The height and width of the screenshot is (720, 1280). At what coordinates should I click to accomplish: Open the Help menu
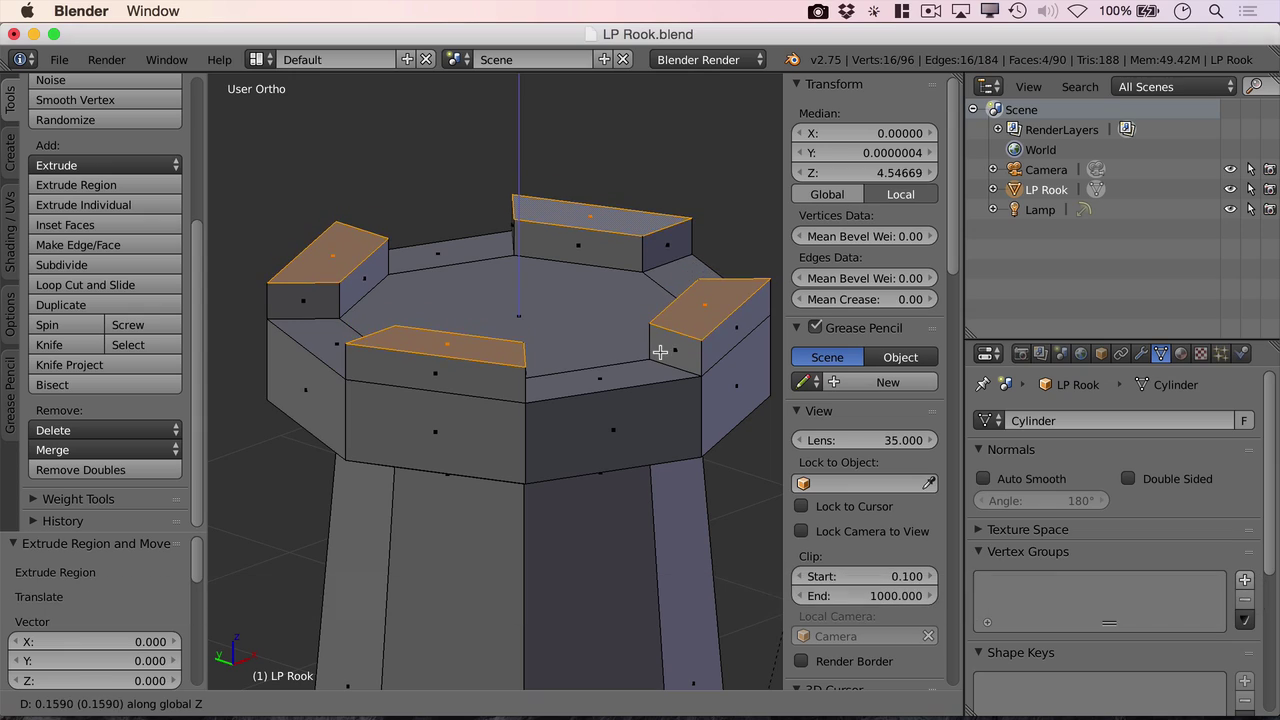click(x=219, y=59)
